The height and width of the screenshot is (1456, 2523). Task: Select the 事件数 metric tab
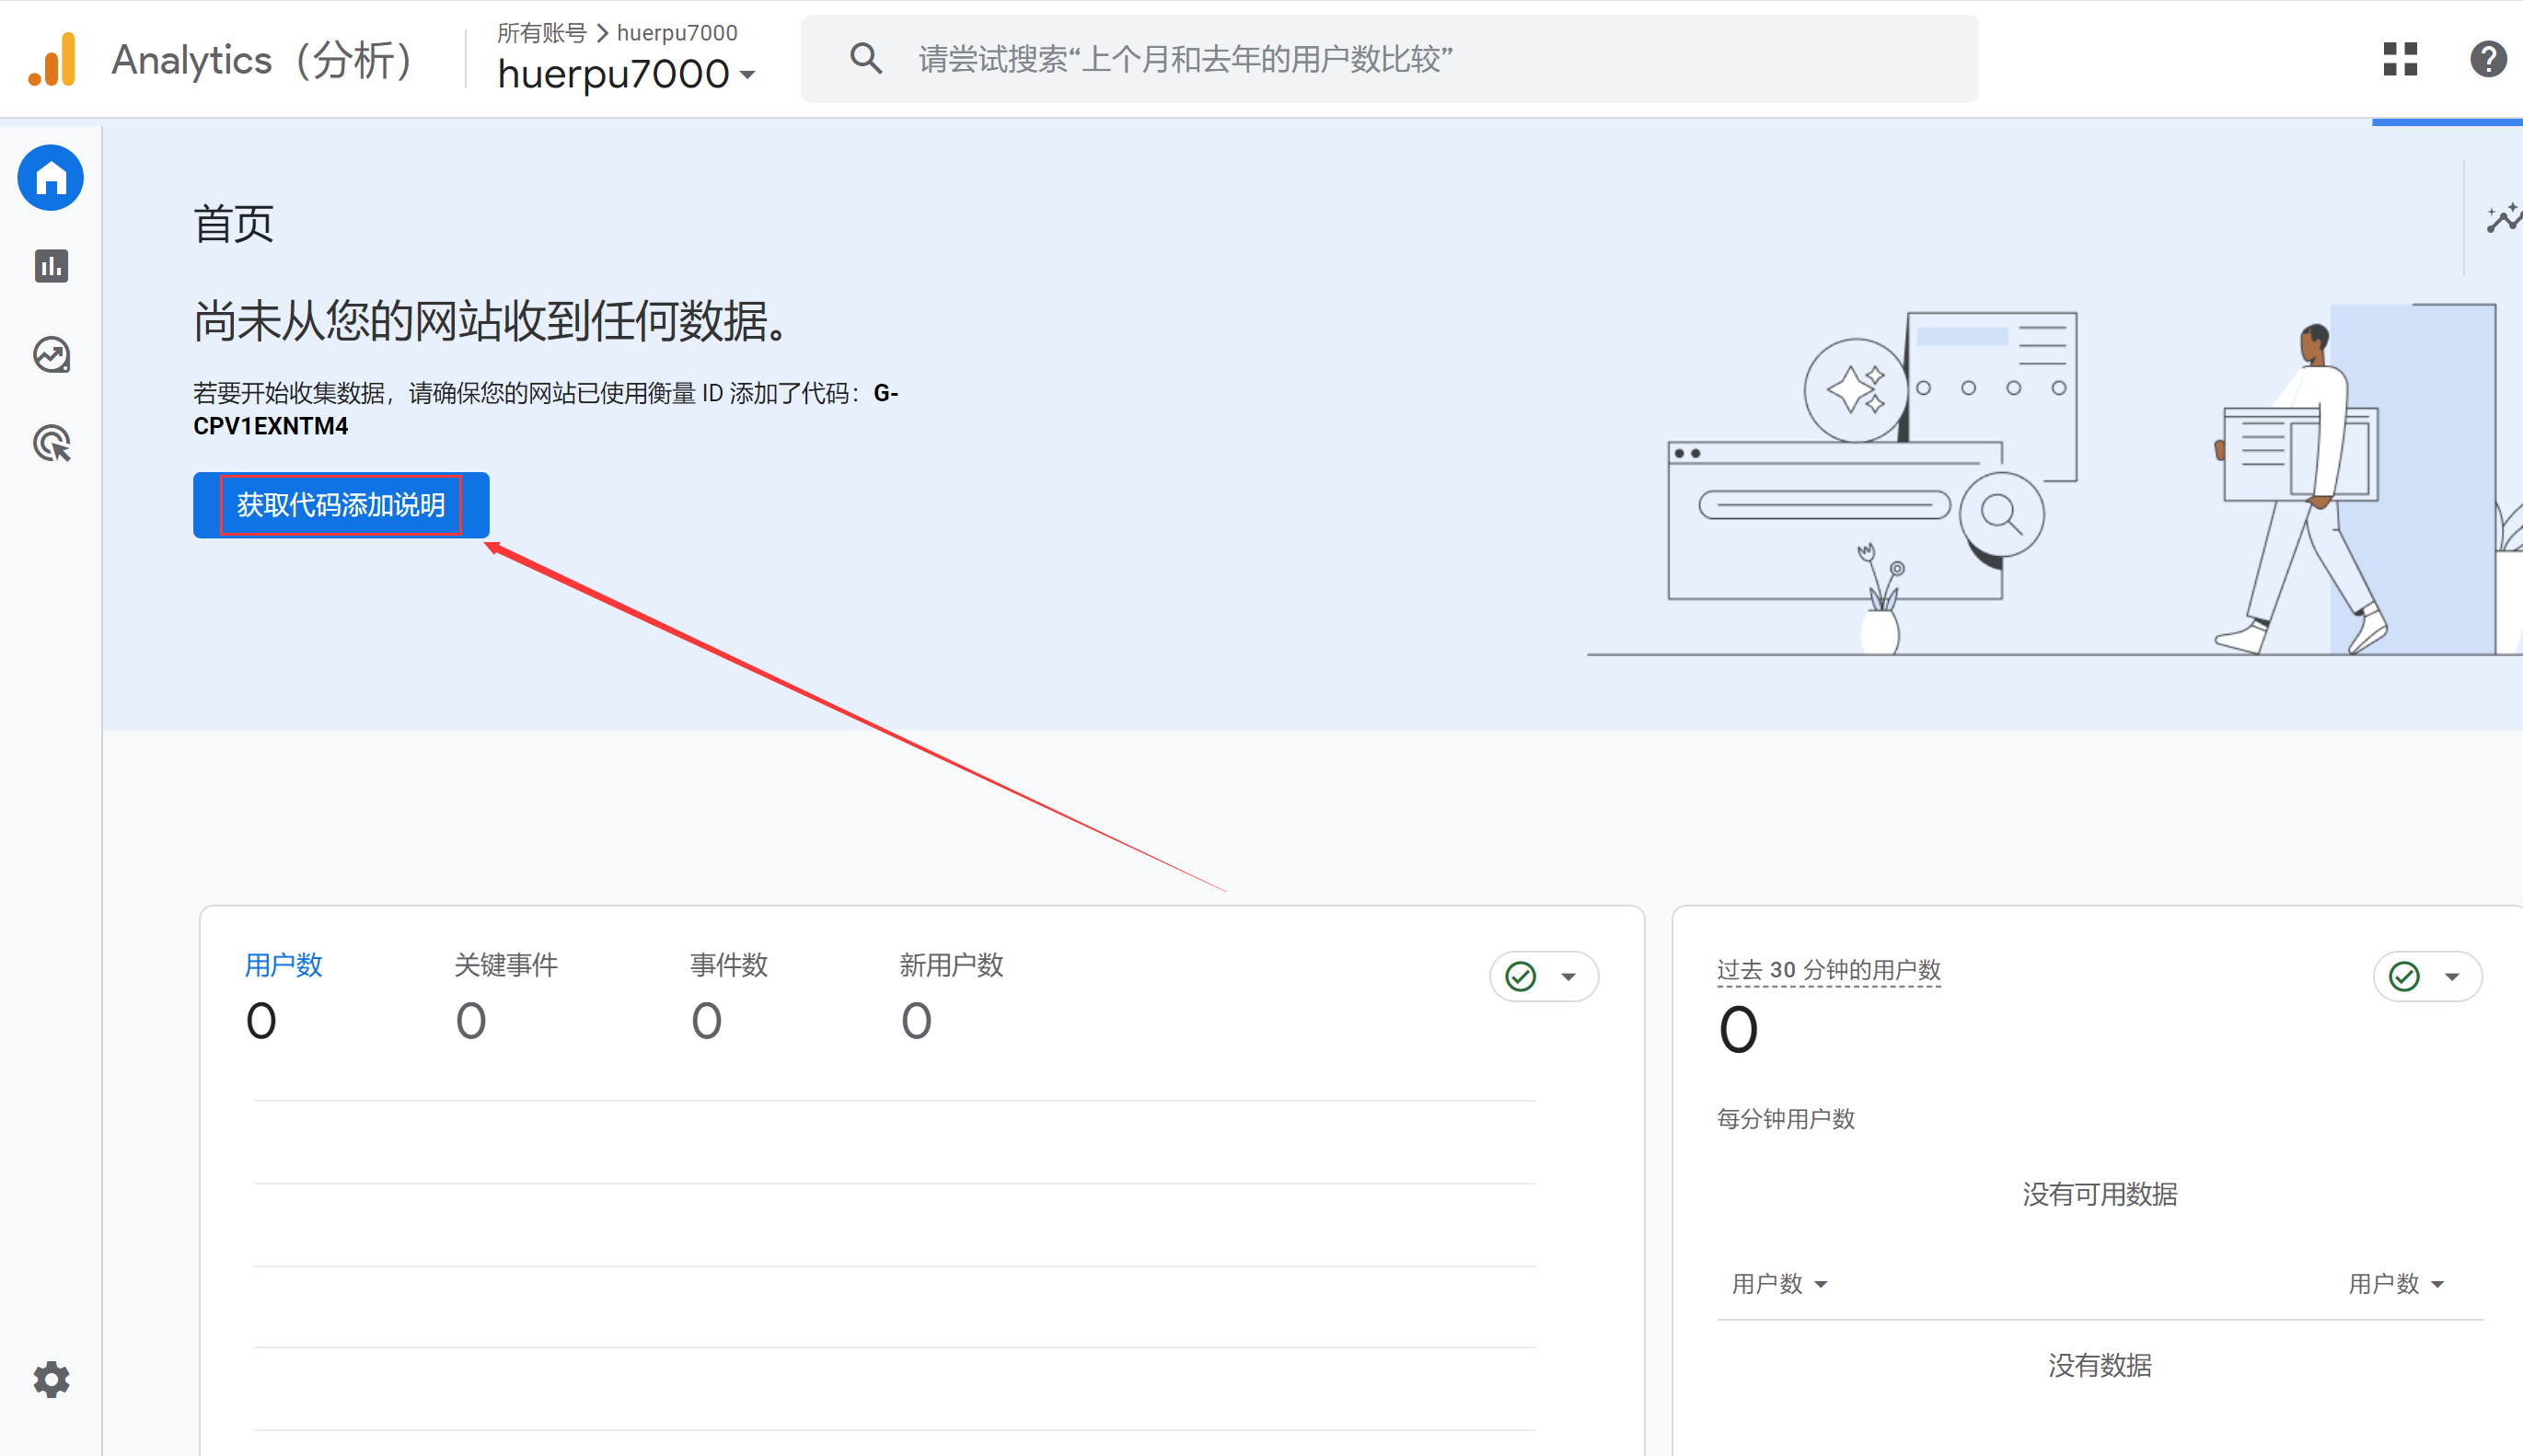coord(729,996)
